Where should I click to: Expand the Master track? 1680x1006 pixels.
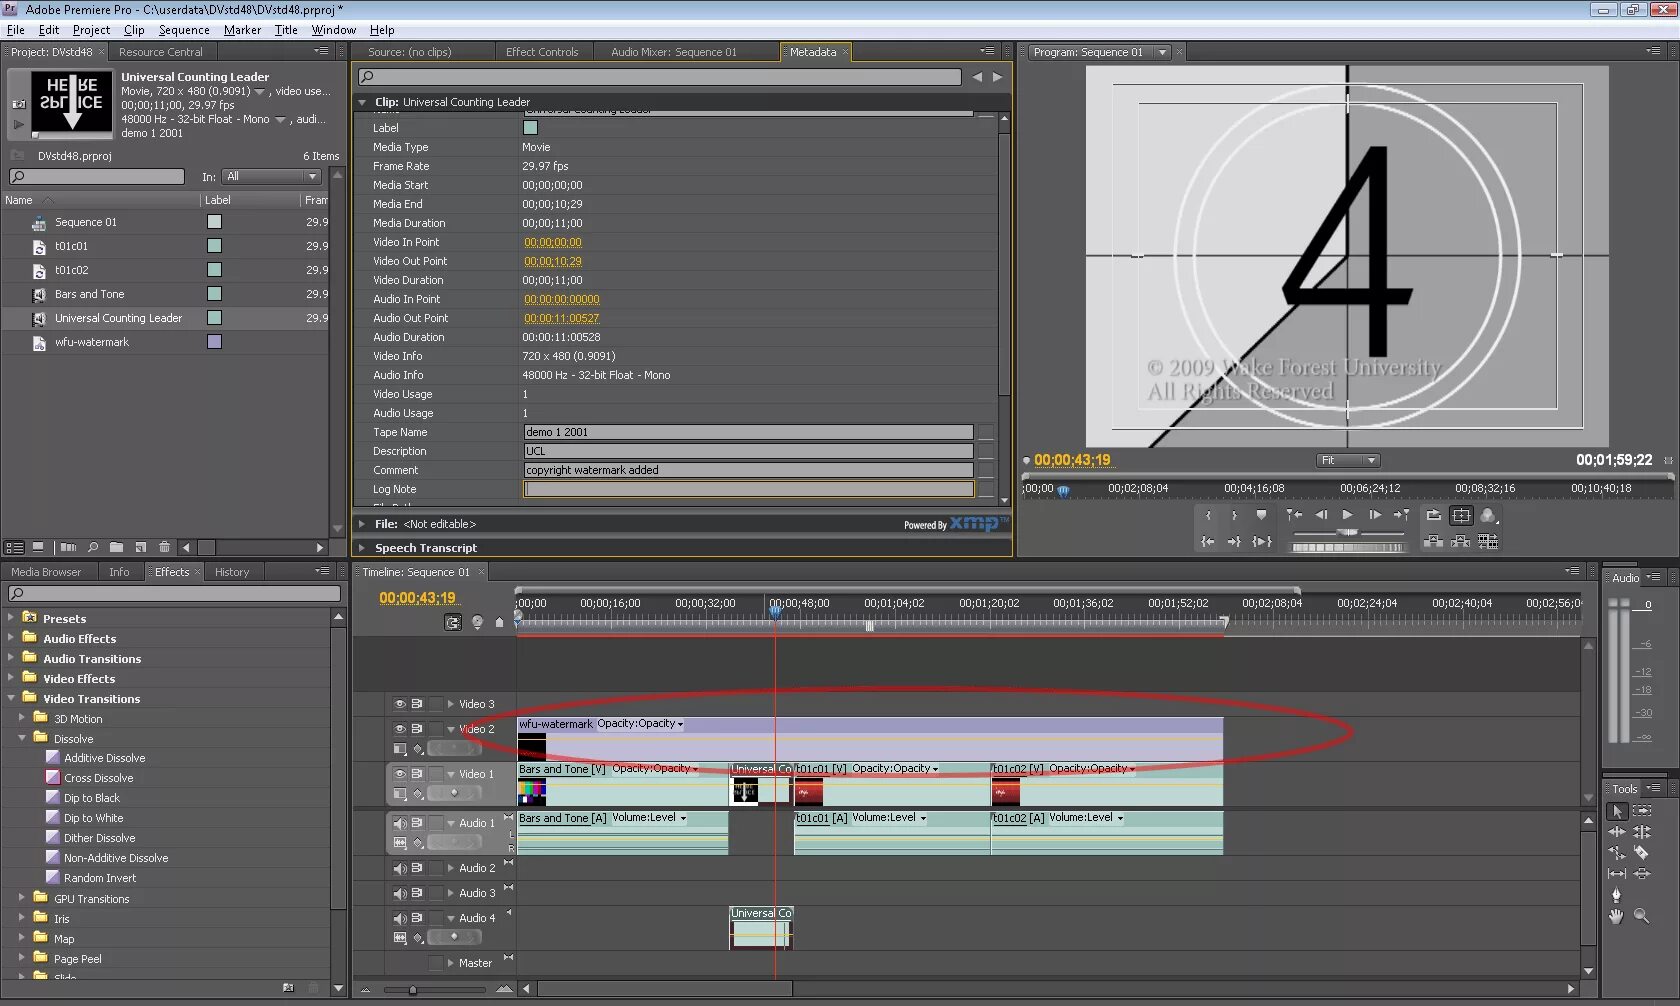click(x=451, y=963)
